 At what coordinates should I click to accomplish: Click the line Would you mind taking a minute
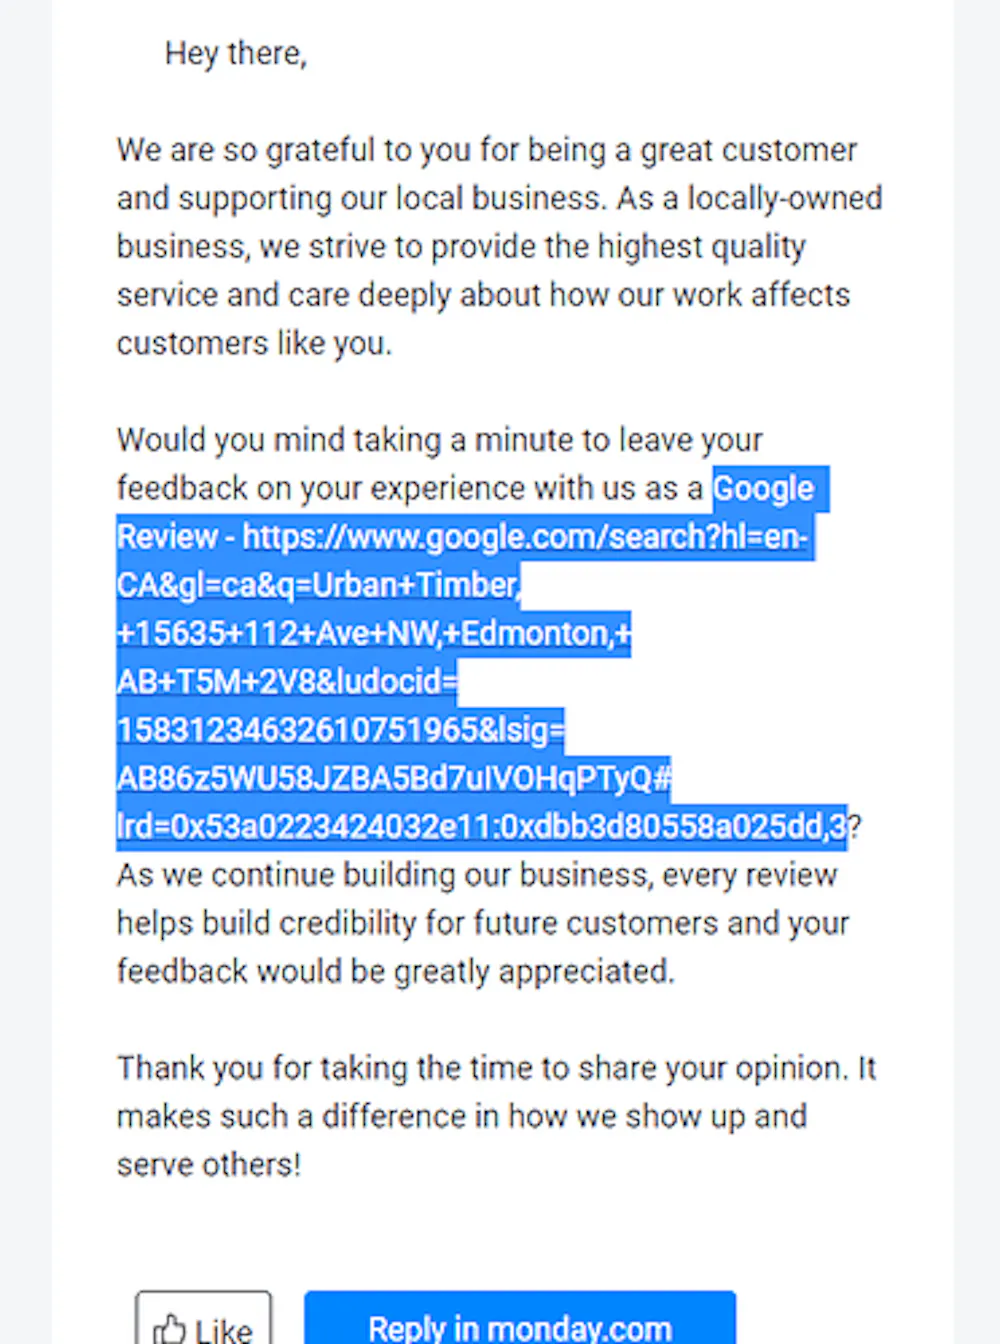[x=439, y=440]
